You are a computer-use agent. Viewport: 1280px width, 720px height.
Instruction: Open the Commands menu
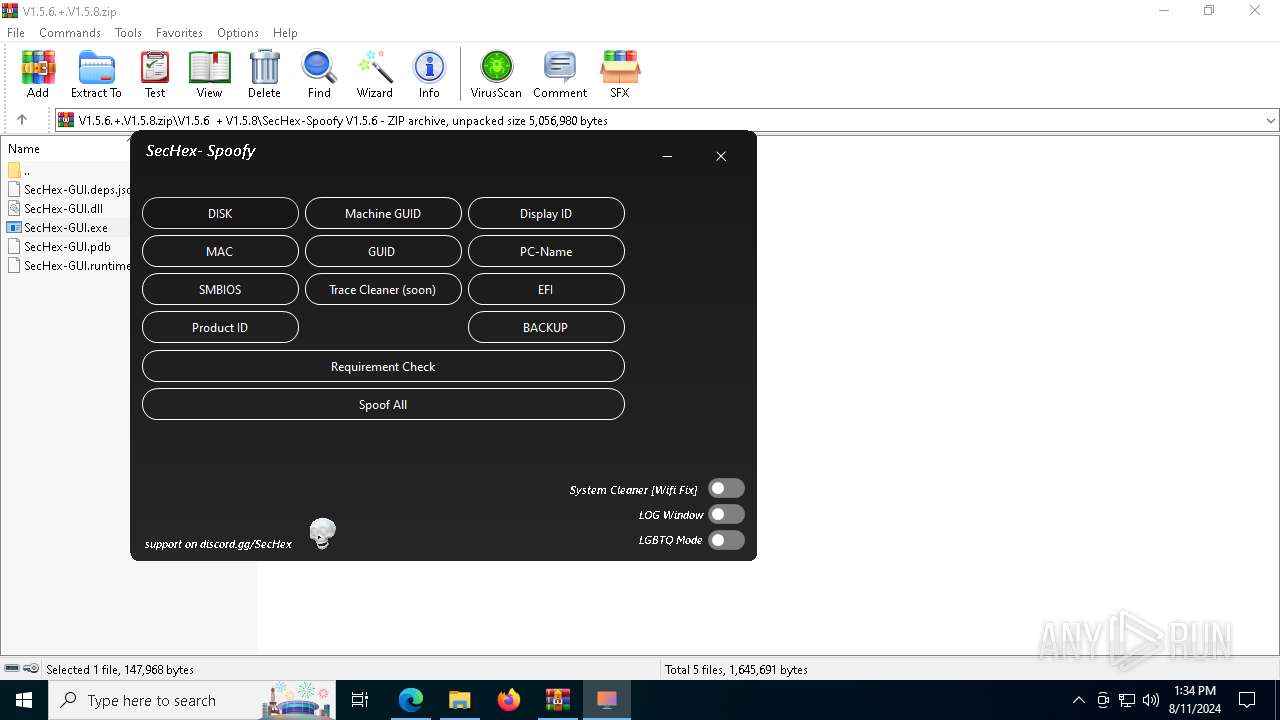[x=70, y=33]
